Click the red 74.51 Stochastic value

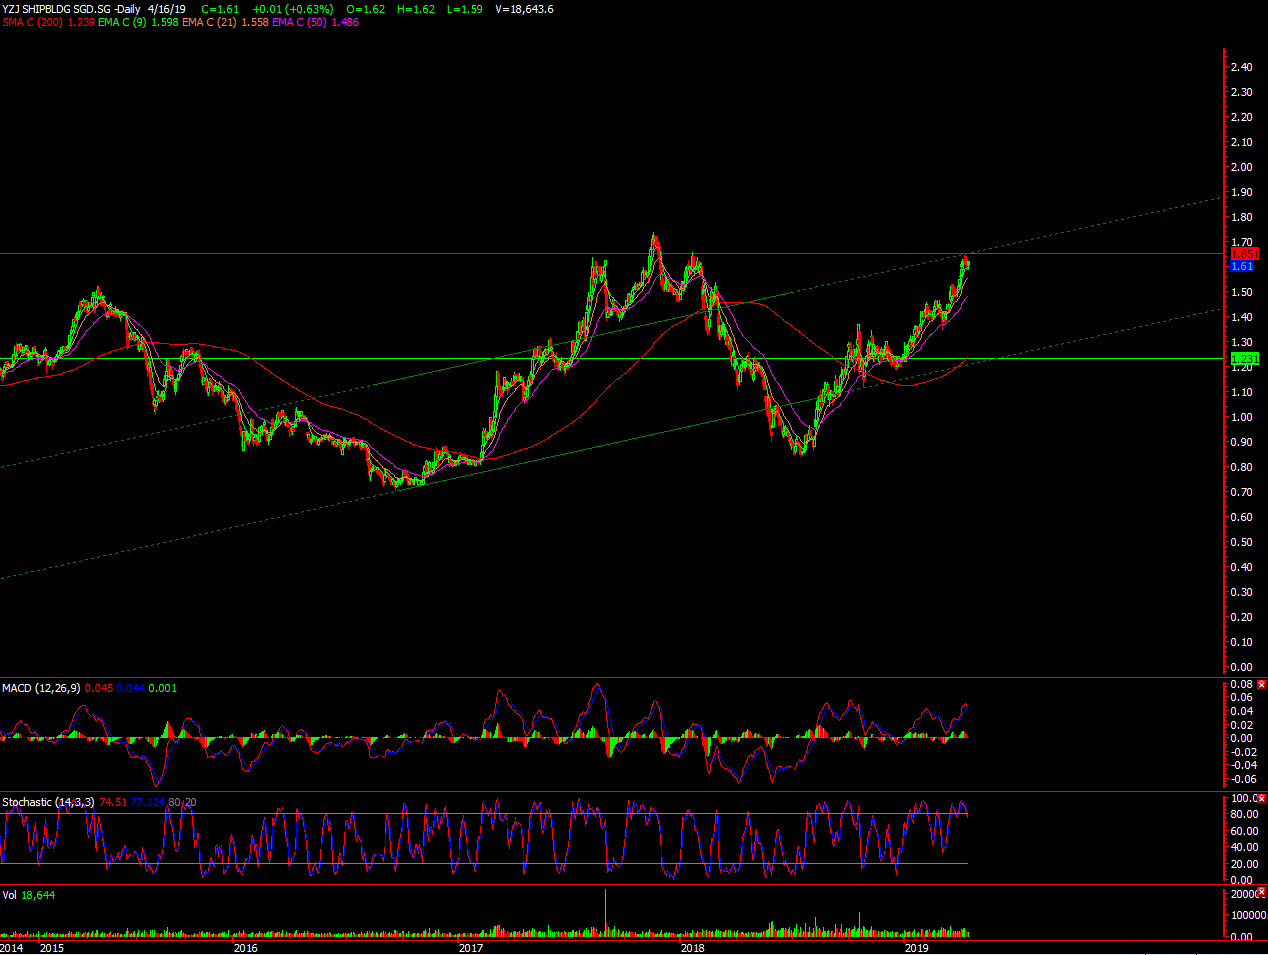[113, 802]
